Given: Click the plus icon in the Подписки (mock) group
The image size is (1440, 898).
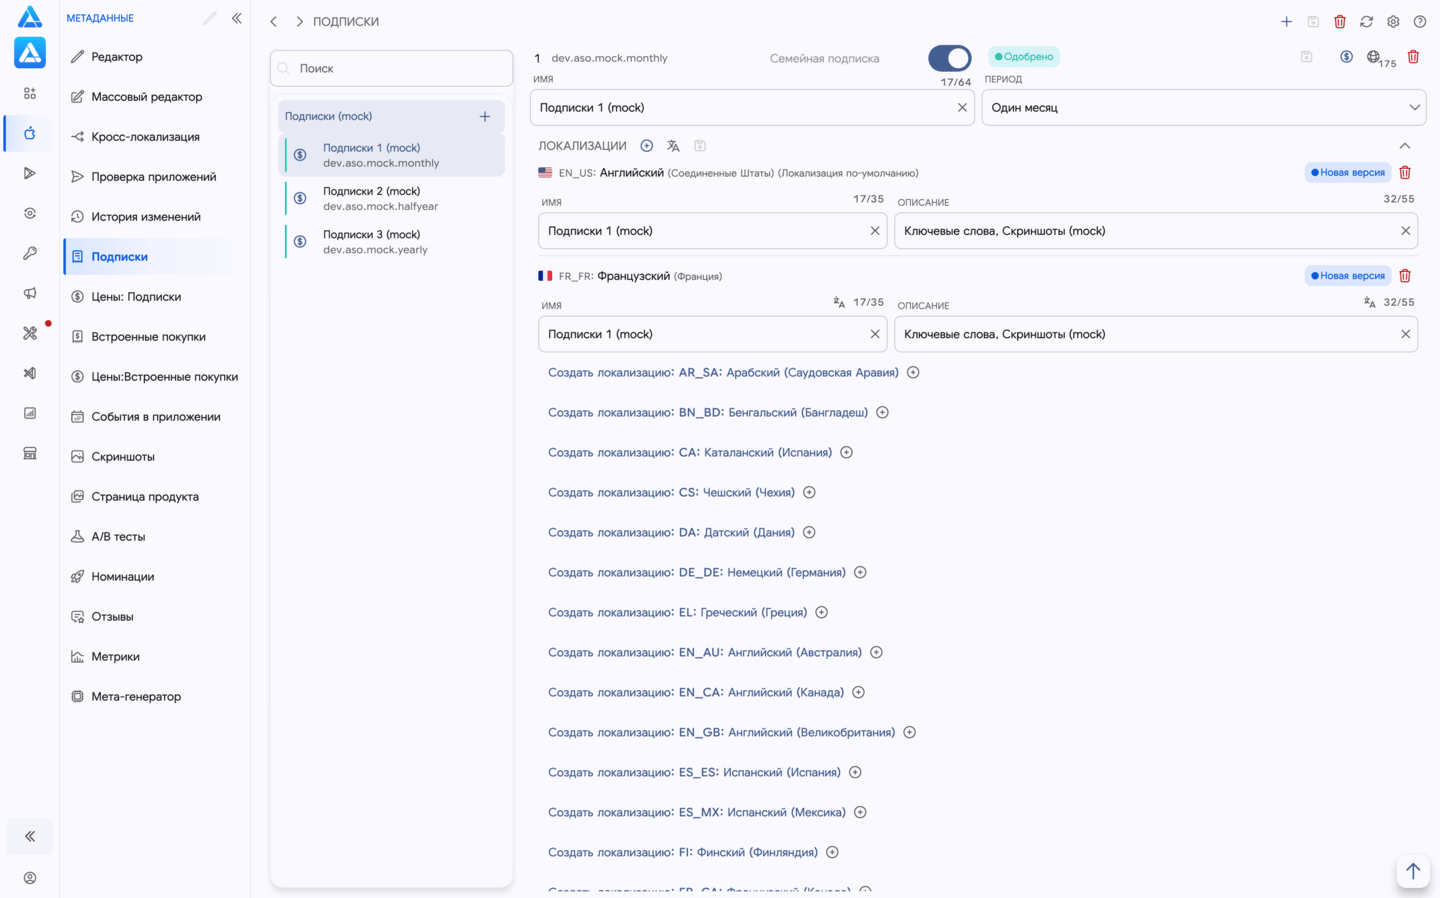Looking at the screenshot, I should [x=485, y=117].
